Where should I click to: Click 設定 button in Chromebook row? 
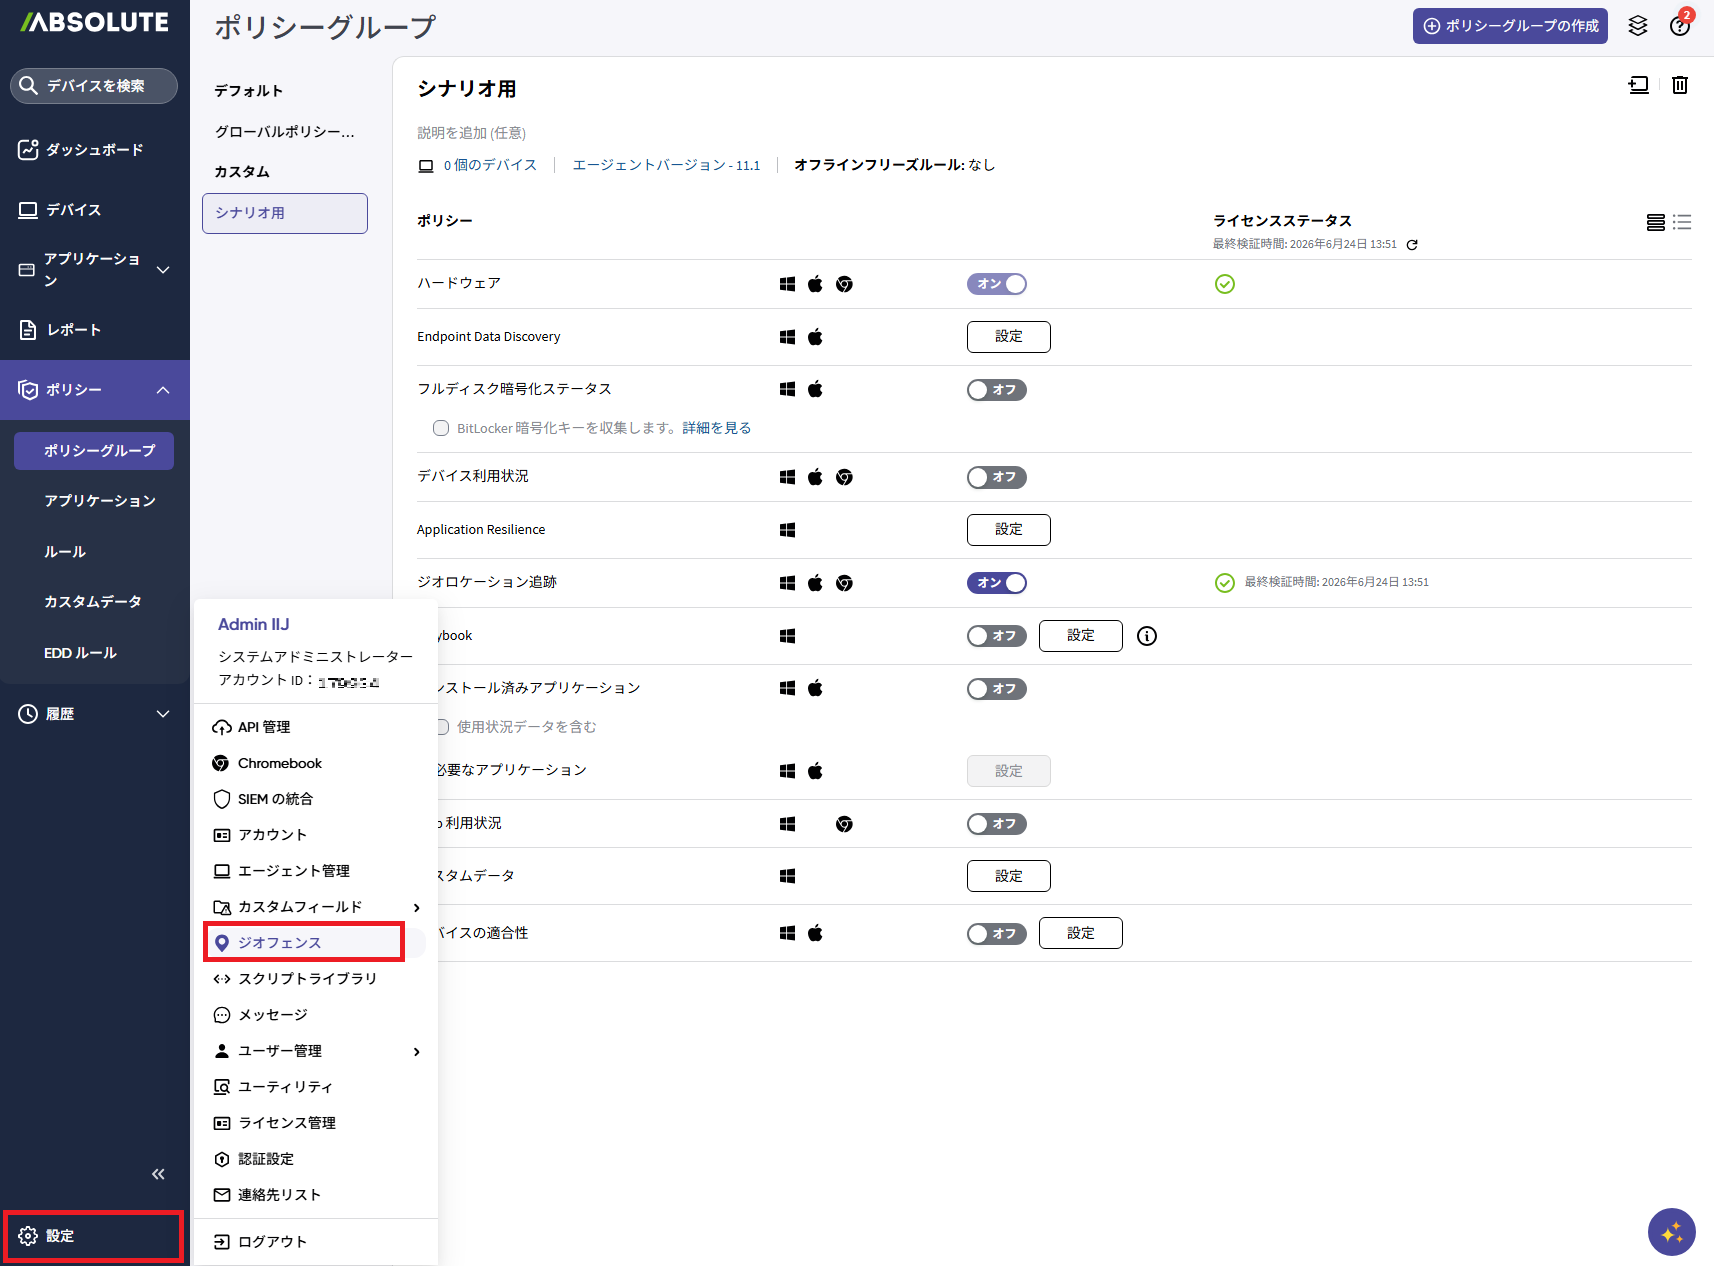(x=1081, y=636)
